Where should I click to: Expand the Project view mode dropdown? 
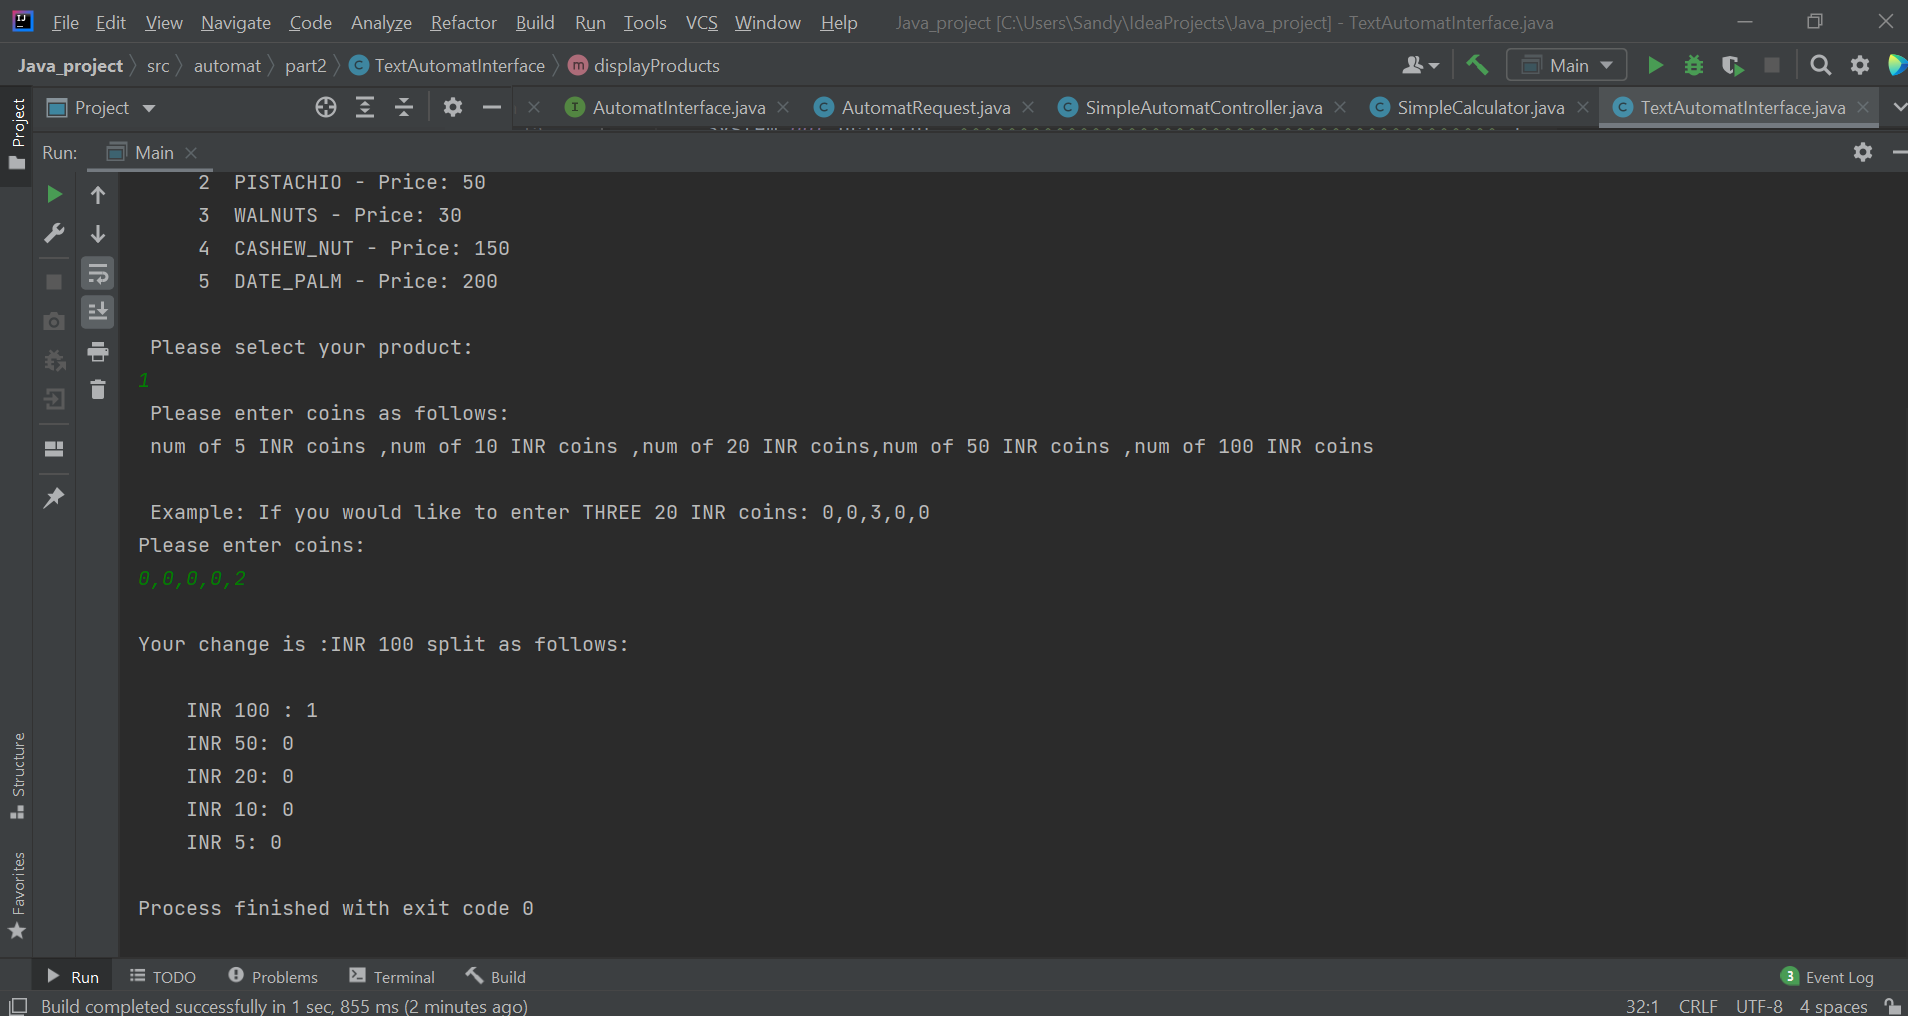tap(147, 107)
